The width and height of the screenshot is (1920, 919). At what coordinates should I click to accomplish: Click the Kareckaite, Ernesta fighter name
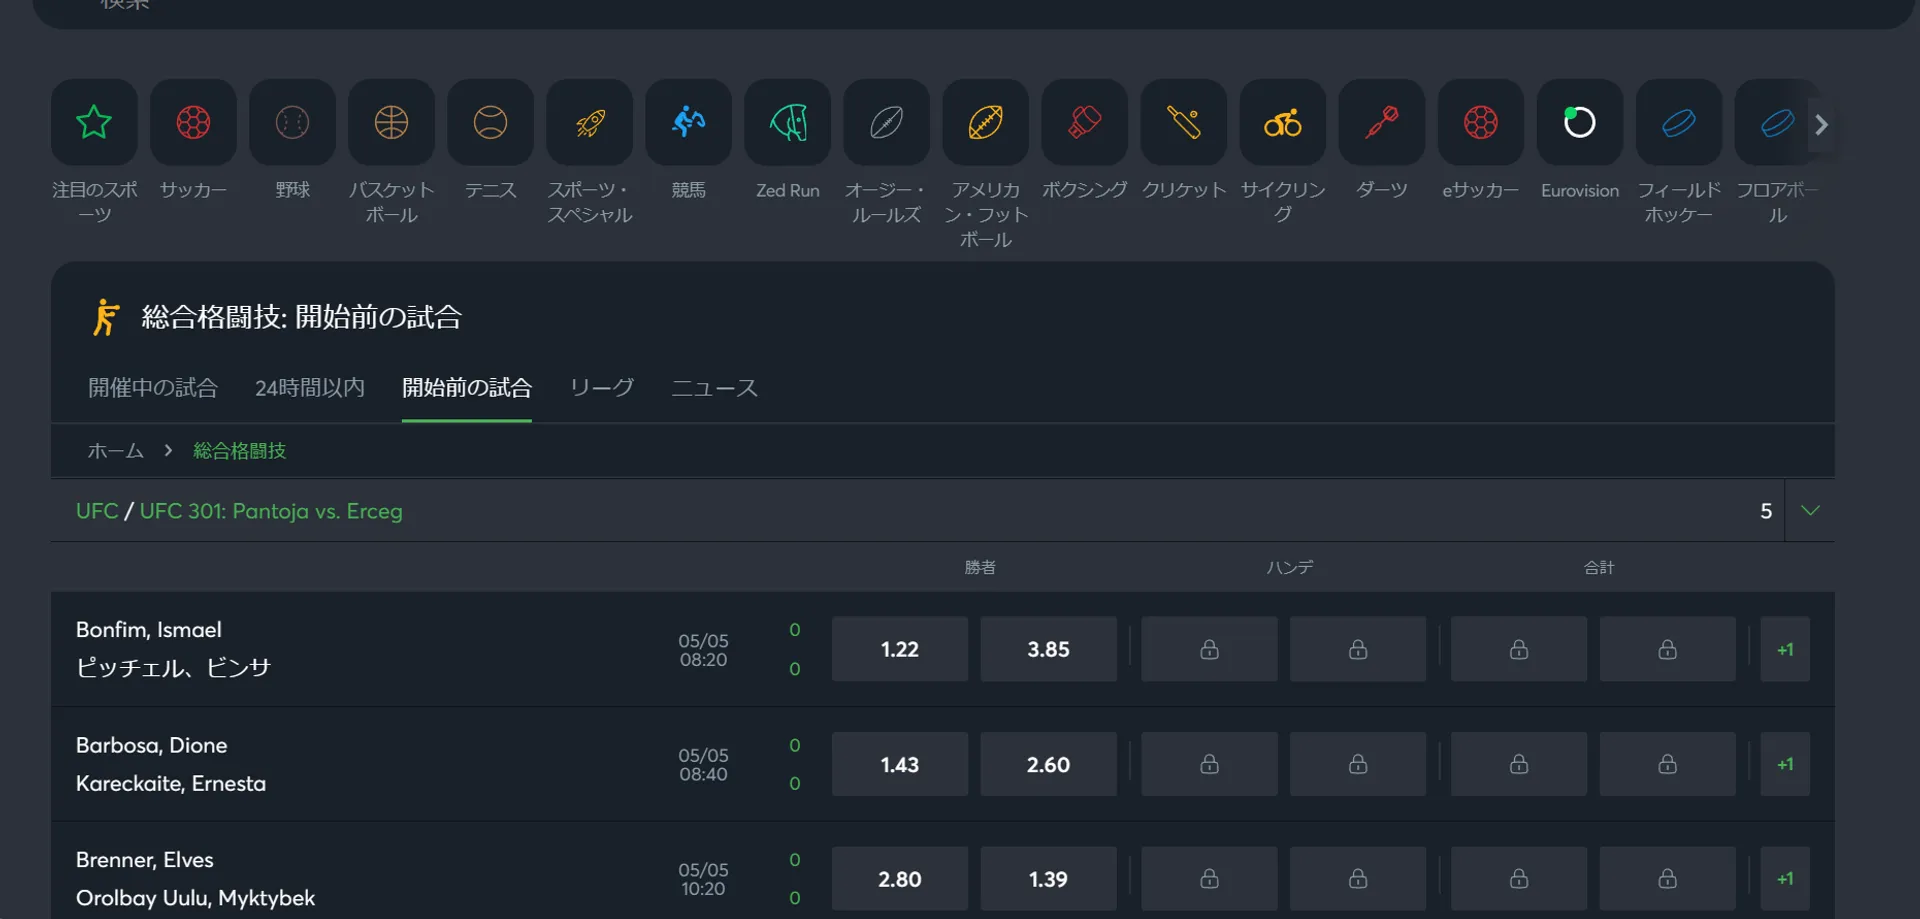coord(171,783)
